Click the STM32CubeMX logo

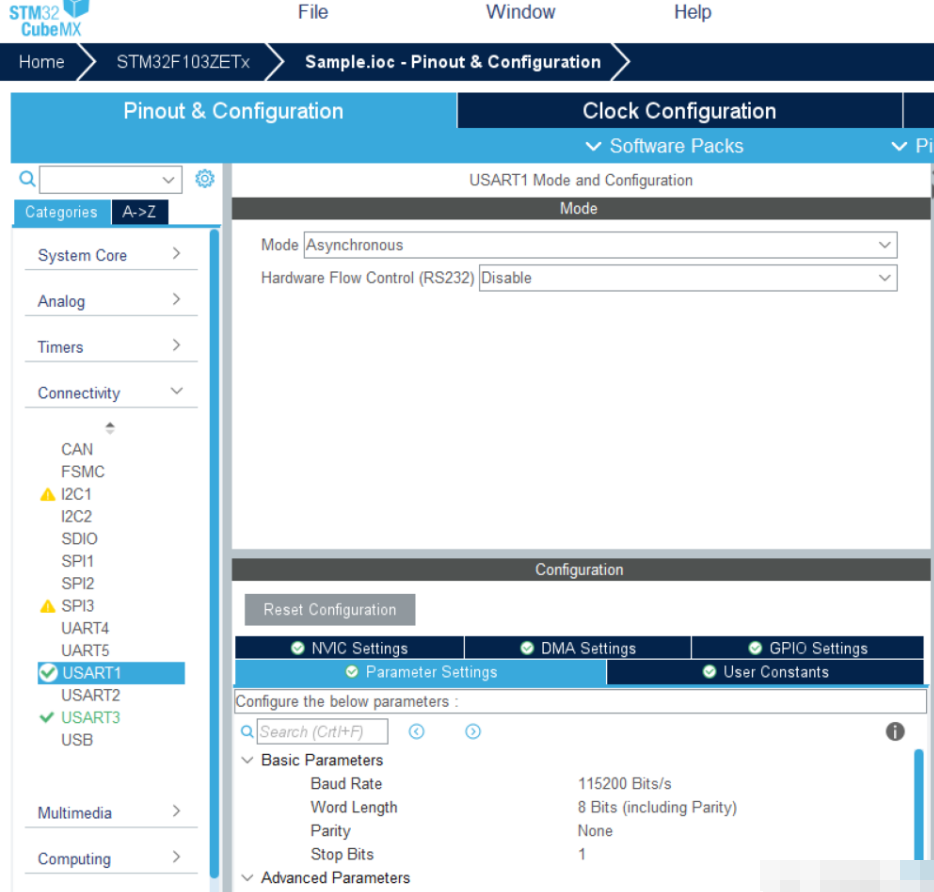(49, 19)
